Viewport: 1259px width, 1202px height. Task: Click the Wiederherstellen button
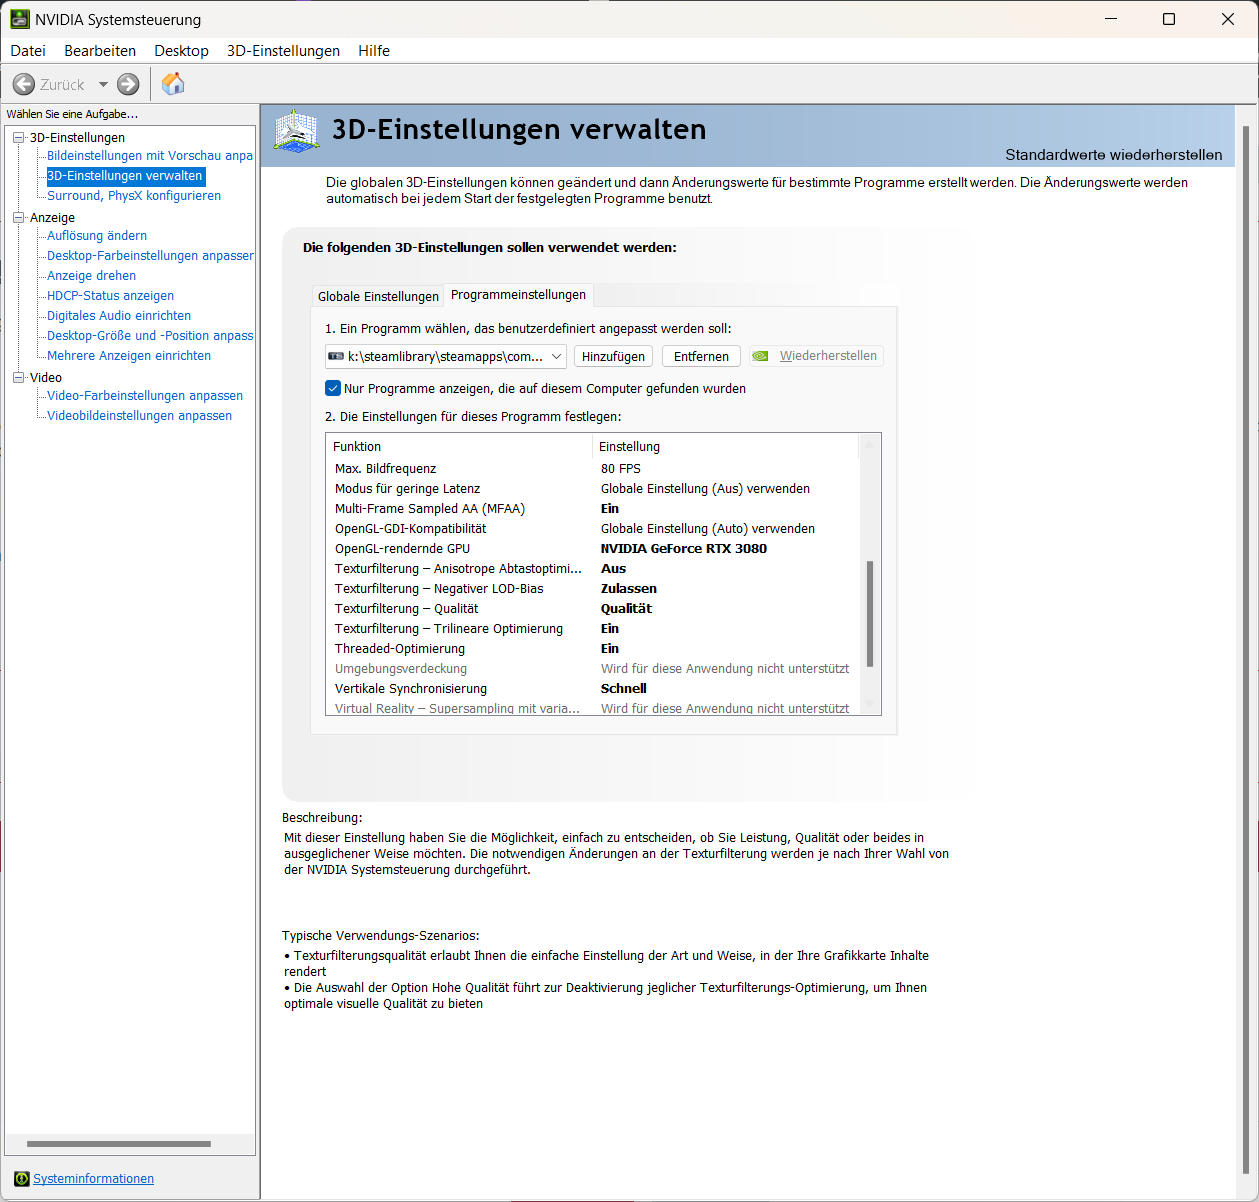[x=816, y=356]
